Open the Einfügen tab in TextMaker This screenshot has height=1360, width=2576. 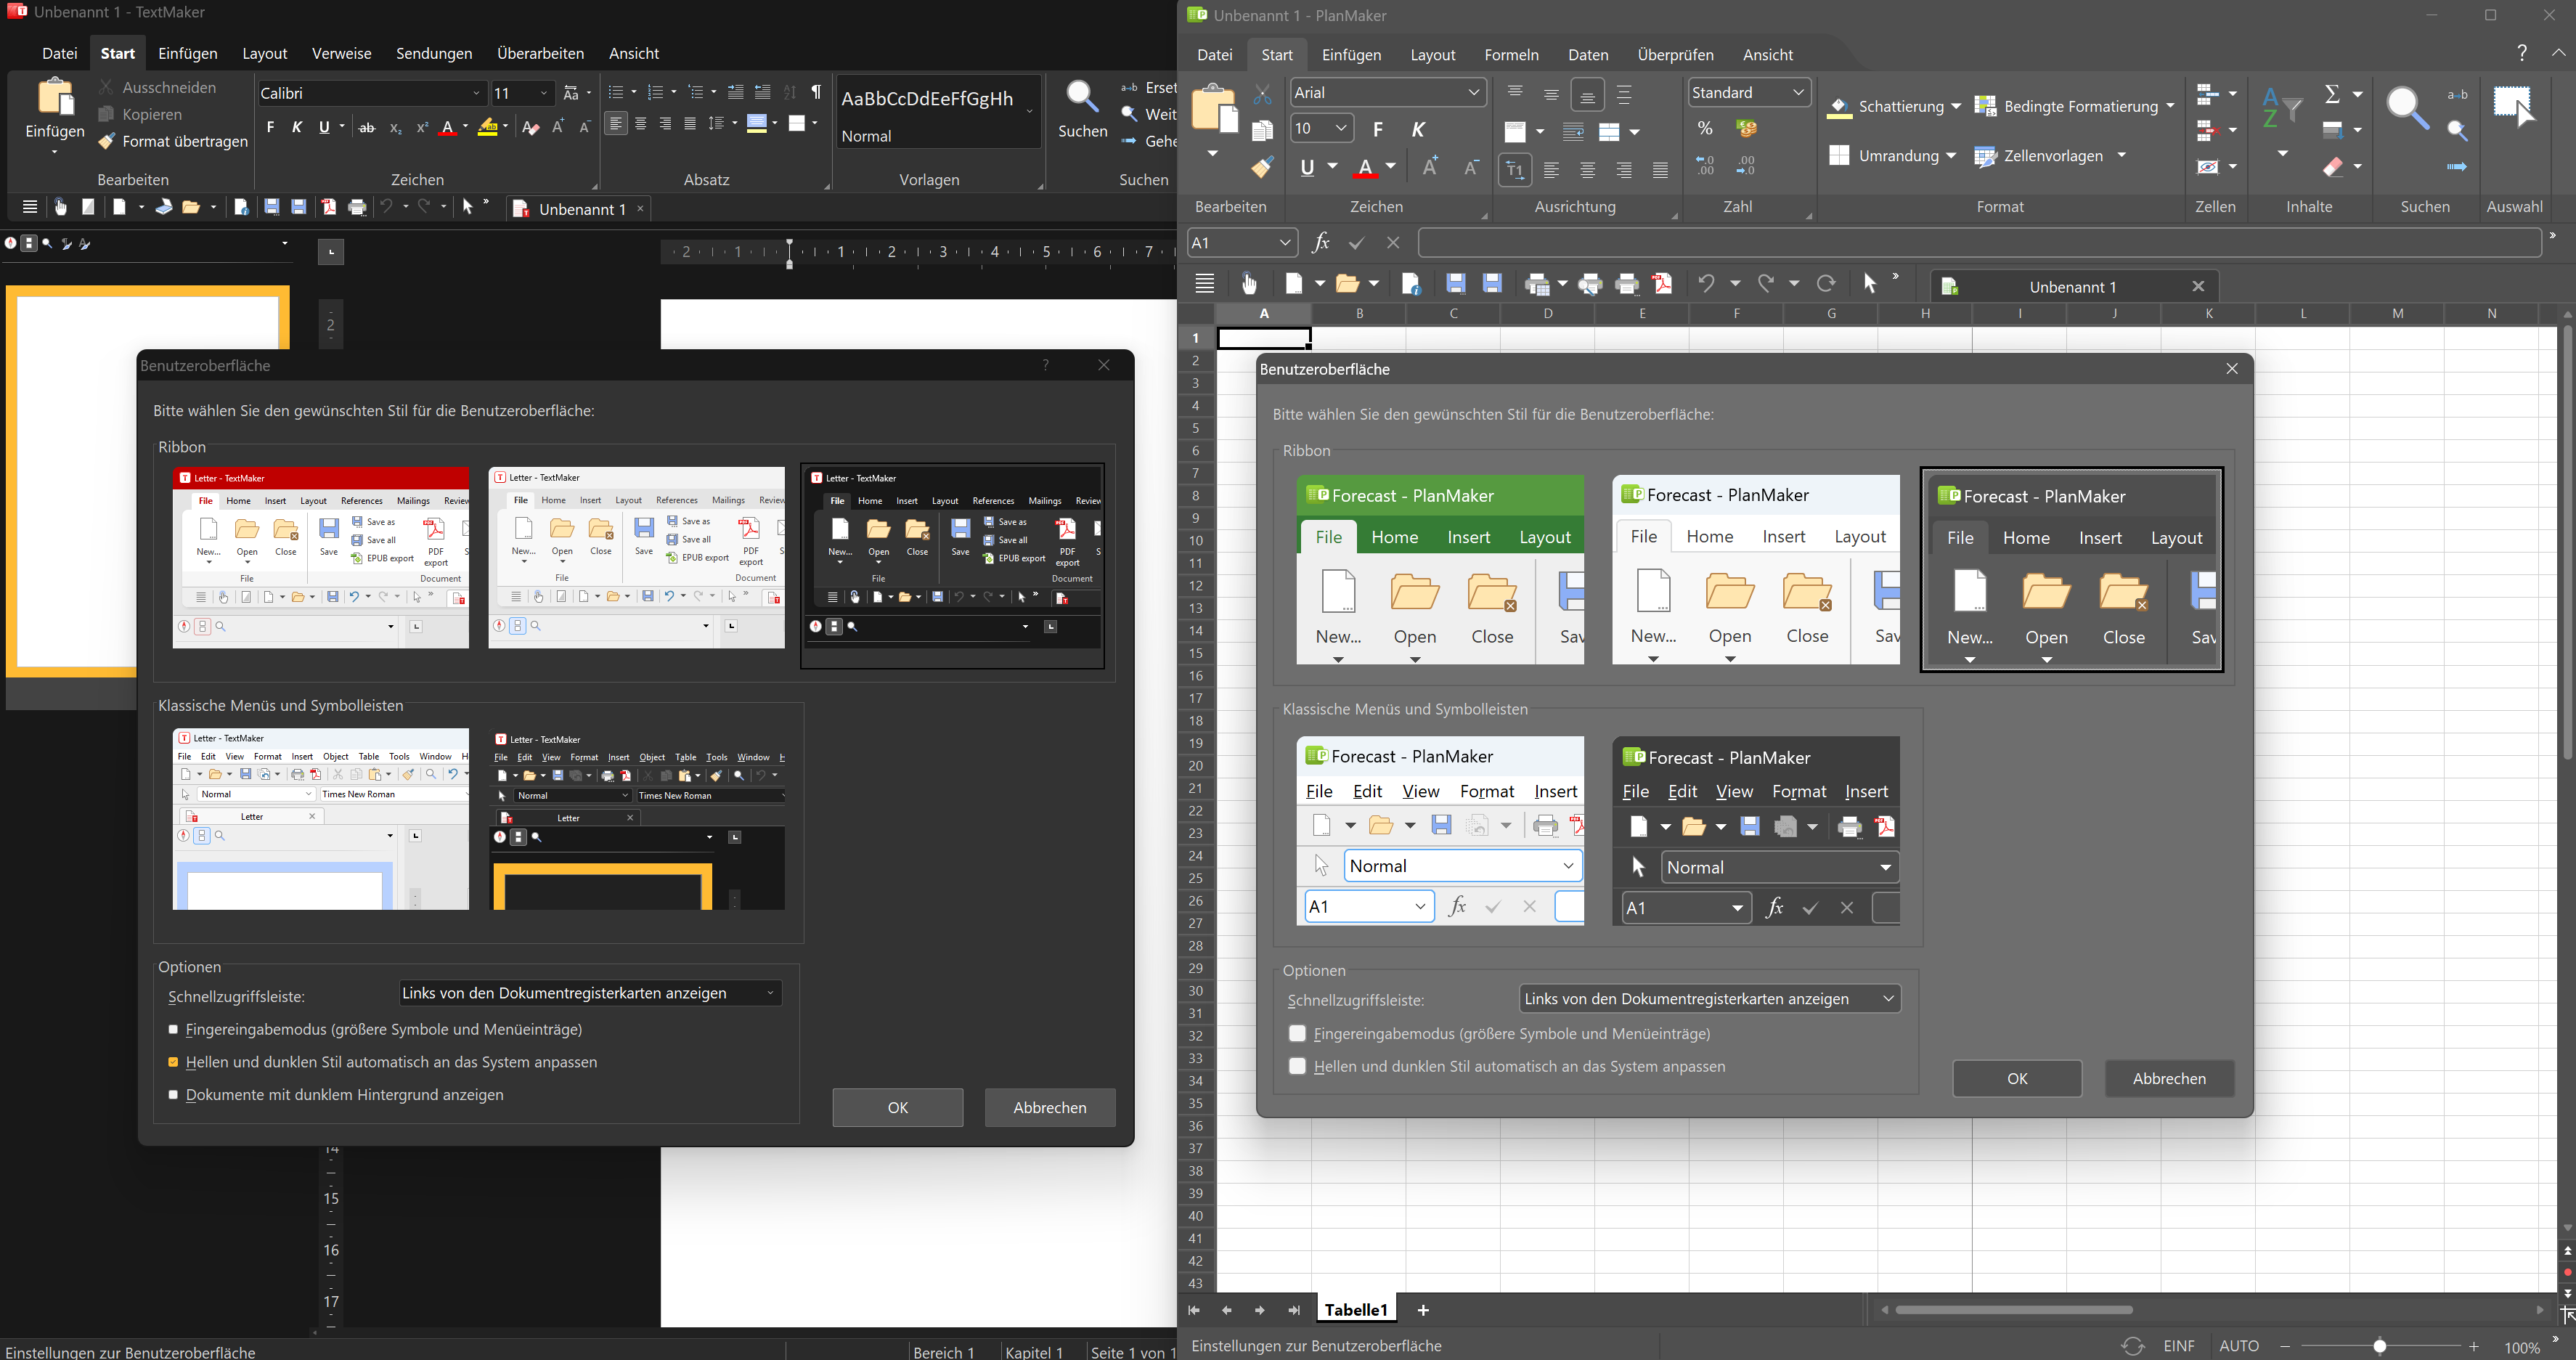point(188,53)
